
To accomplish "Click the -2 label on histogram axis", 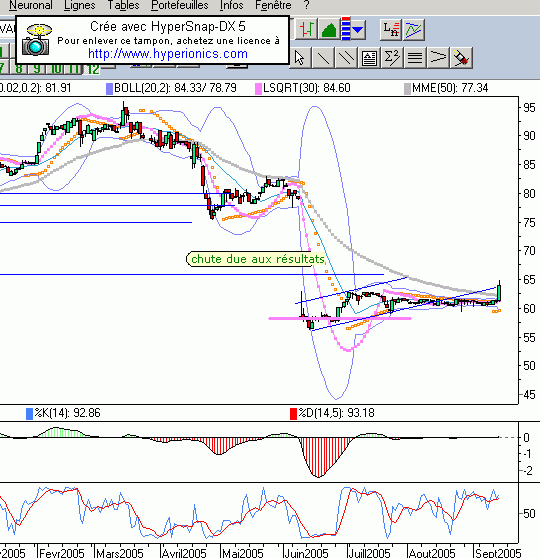I will click(x=527, y=470).
